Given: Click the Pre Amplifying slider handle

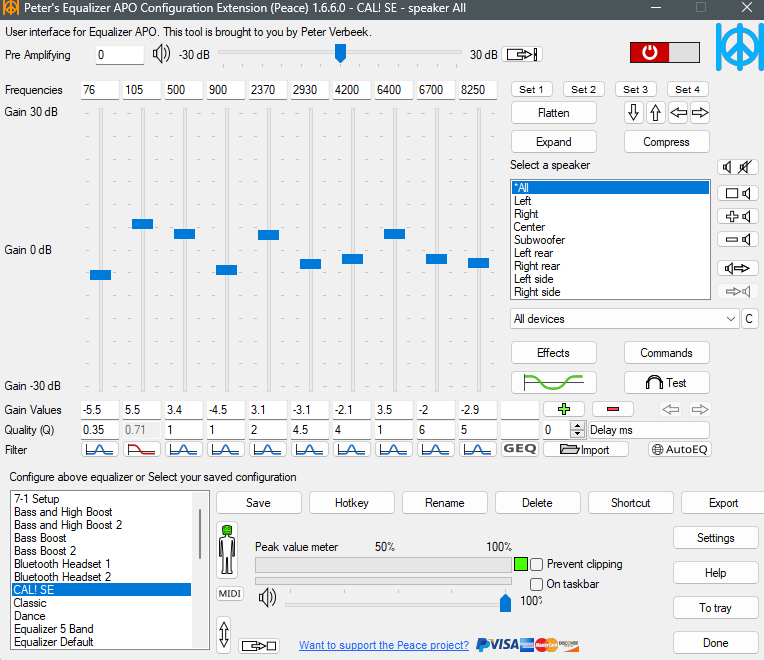Looking at the screenshot, I should tap(341, 53).
